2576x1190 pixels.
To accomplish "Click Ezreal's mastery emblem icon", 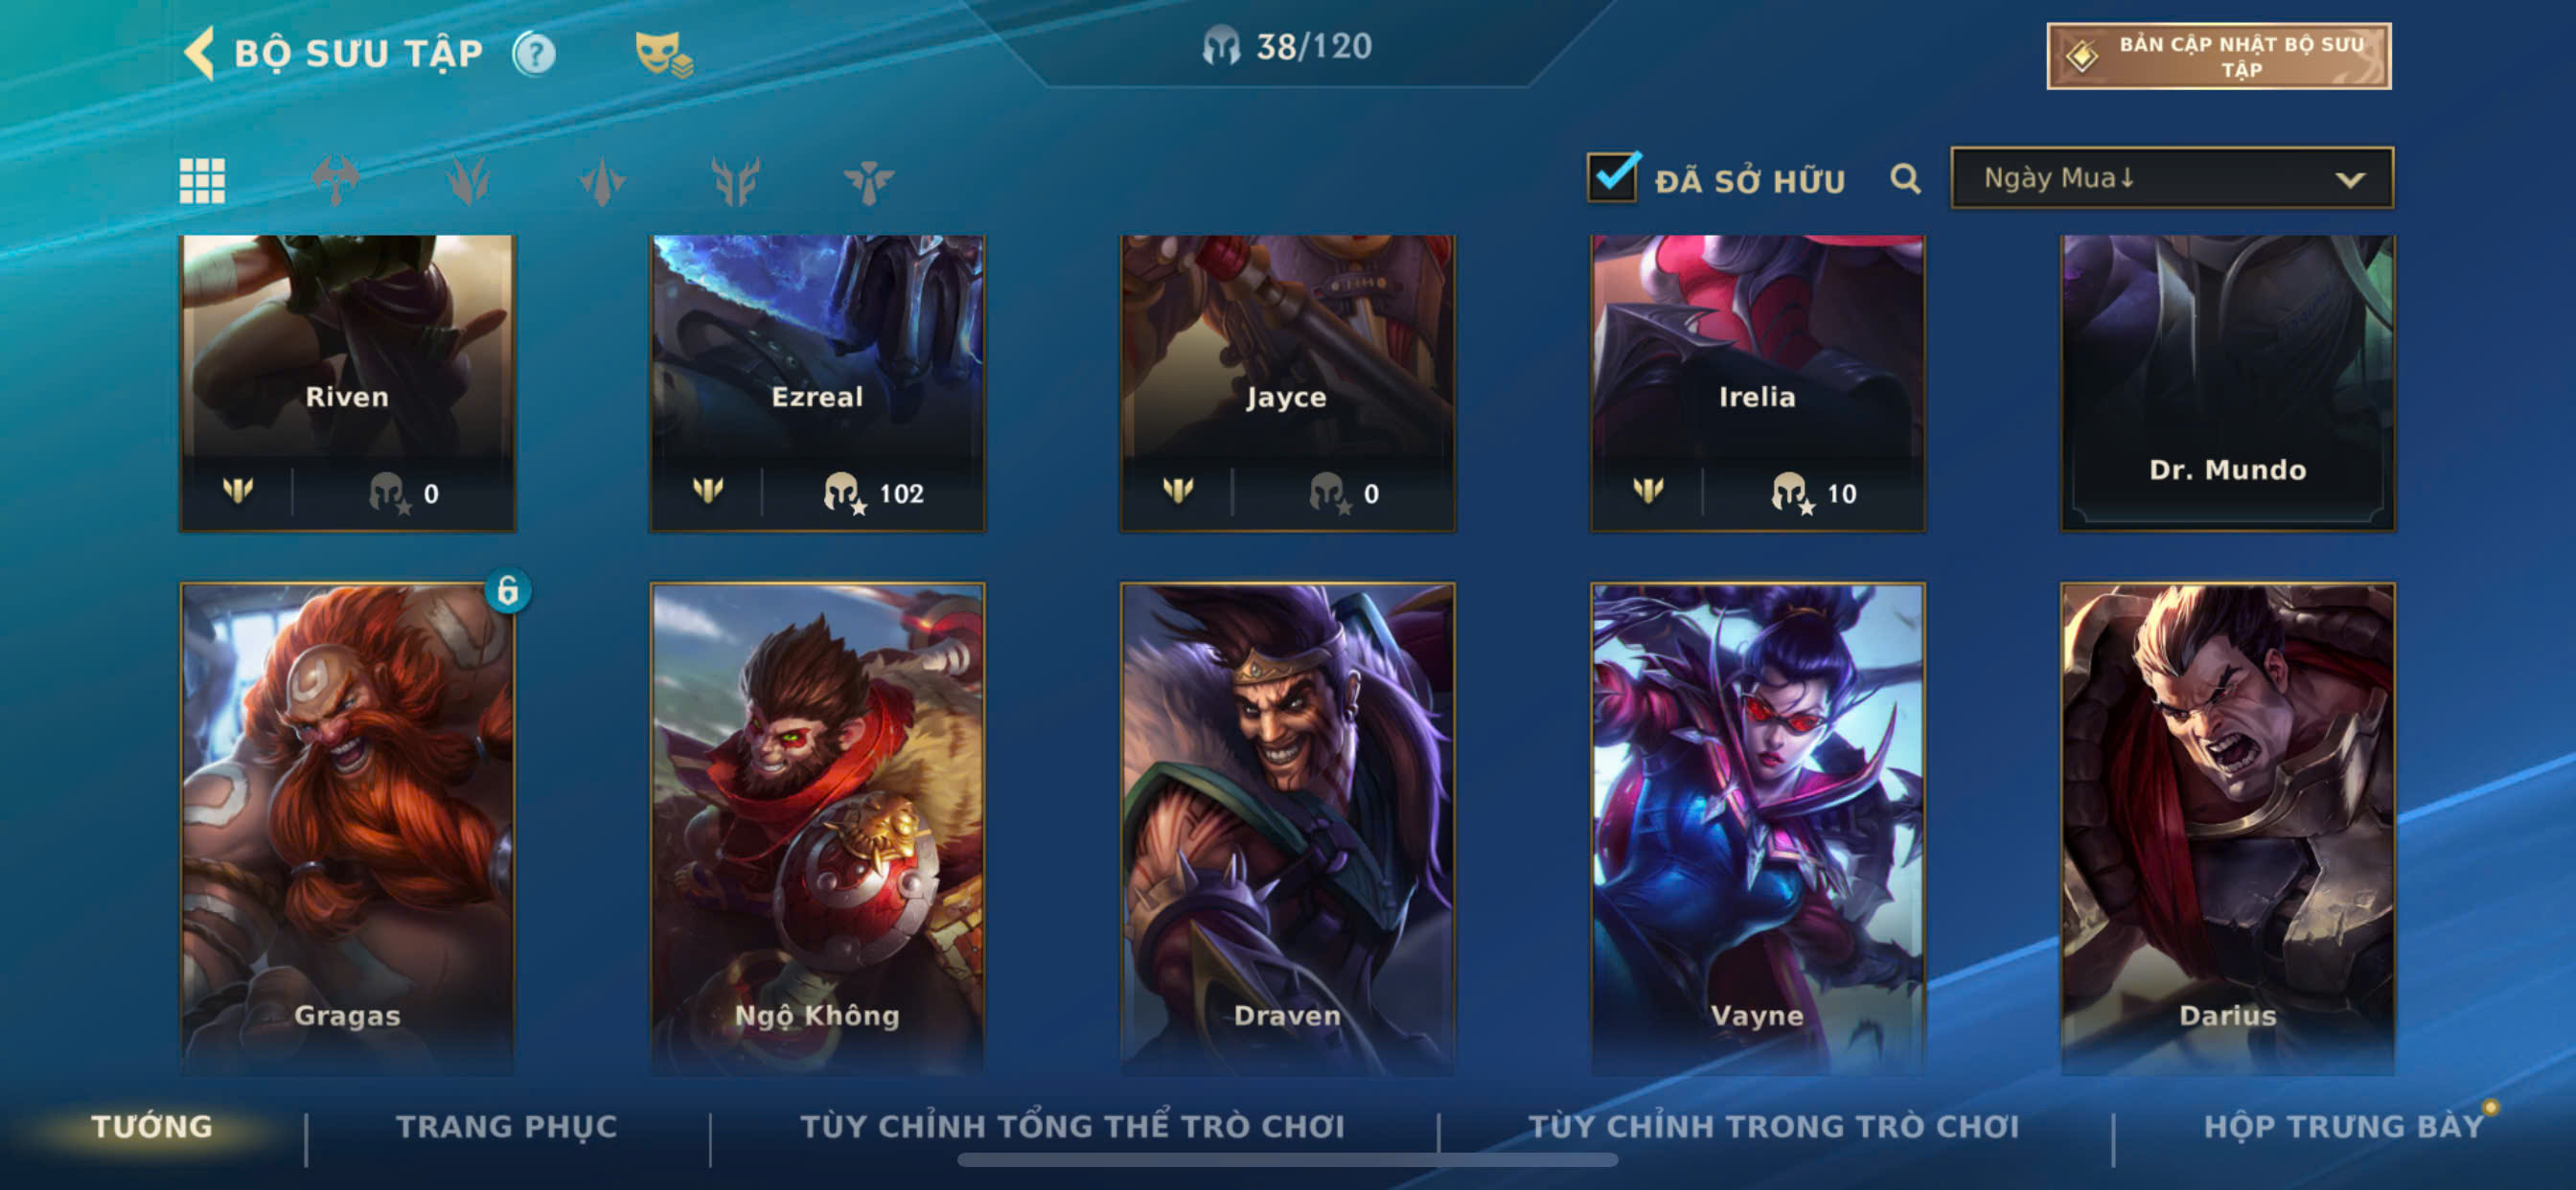I will tap(708, 490).
